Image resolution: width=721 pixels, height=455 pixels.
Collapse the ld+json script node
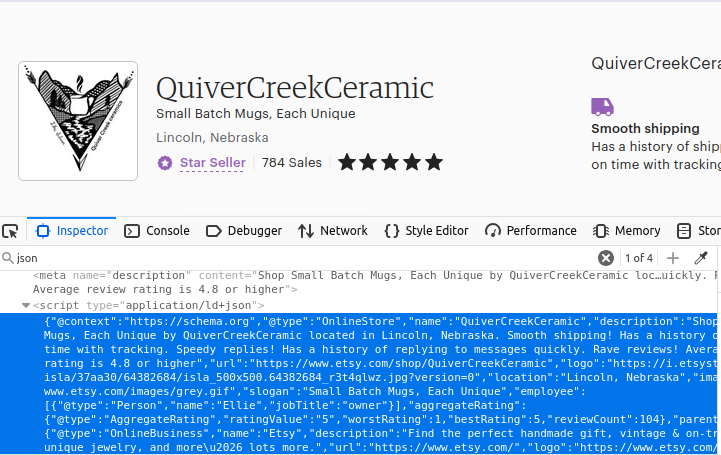tap(26, 305)
